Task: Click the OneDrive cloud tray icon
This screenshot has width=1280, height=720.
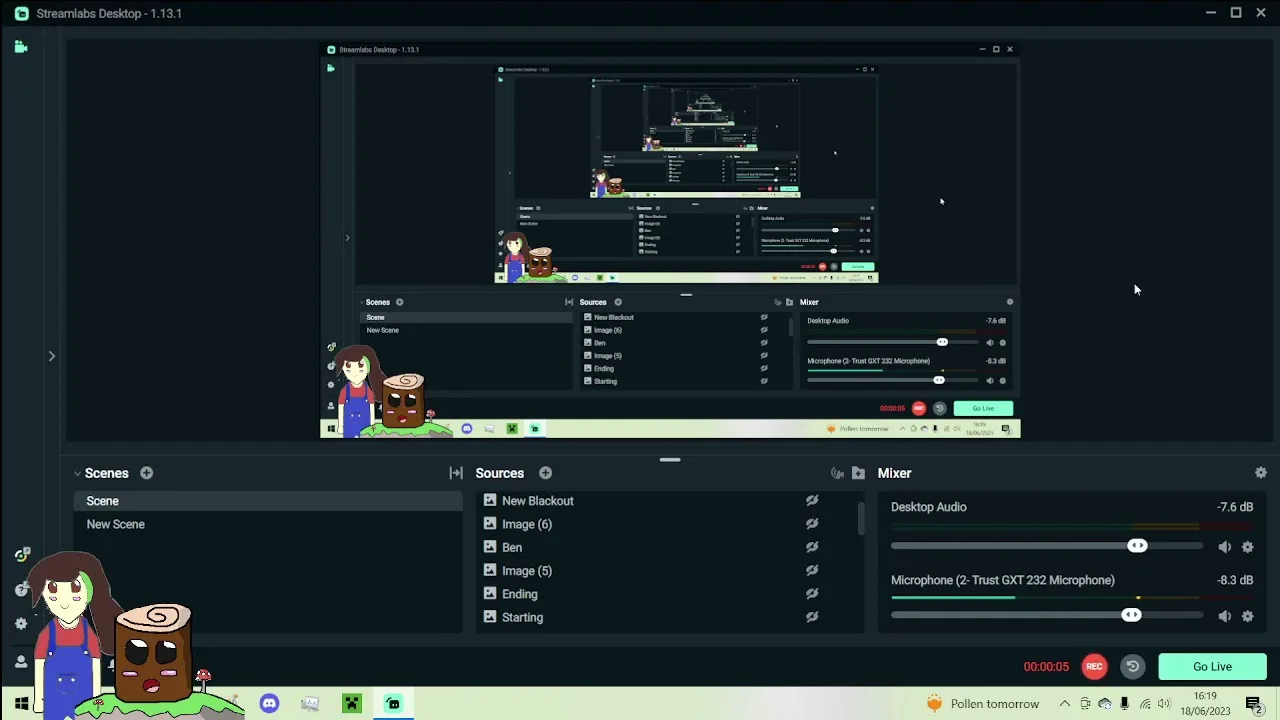Action: coord(1105,704)
